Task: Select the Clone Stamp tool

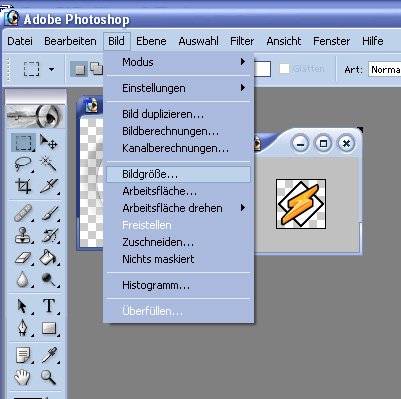Action: (x=23, y=235)
